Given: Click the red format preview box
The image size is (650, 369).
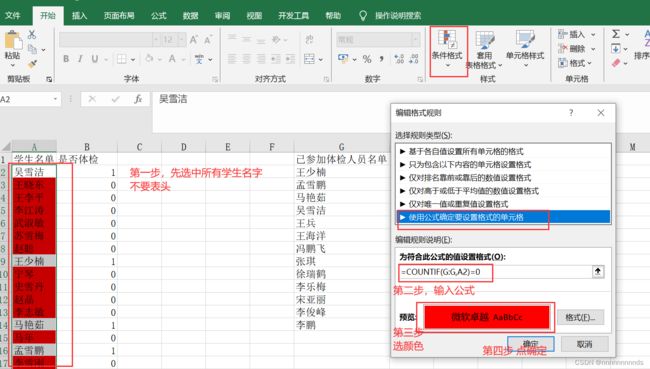Looking at the screenshot, I should click(x=487, y=317).
